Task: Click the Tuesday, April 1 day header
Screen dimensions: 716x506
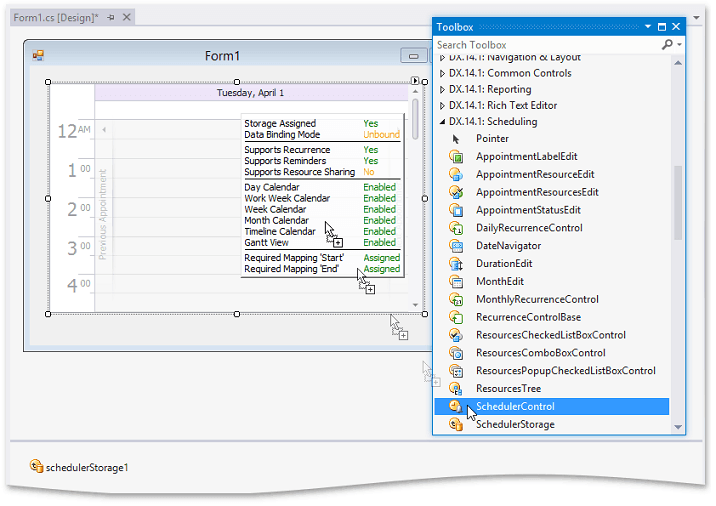Action: click(250, 93)
